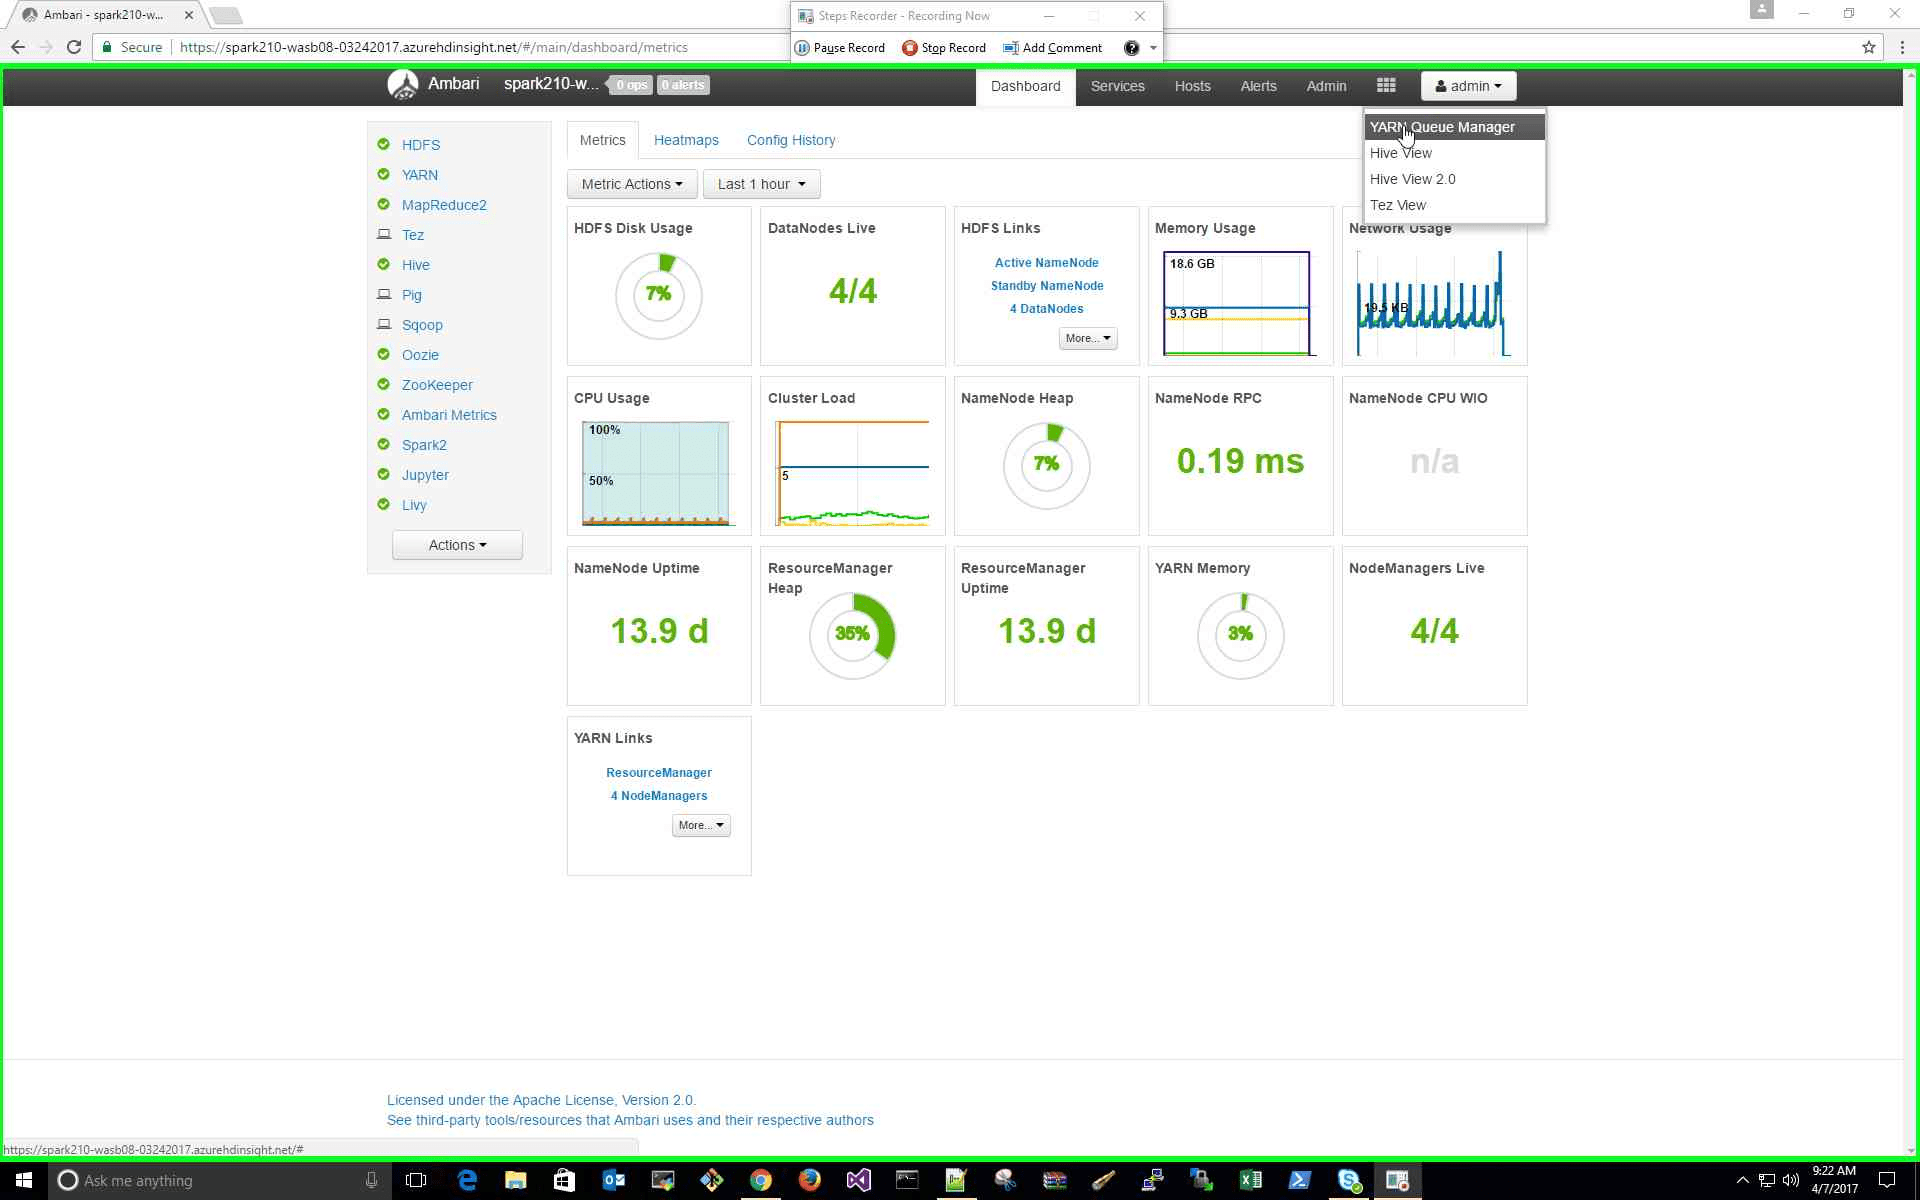Open the views grid icon
Image resolution: width=1920 pixels, height=1200 pixels.
(1386, 86)
